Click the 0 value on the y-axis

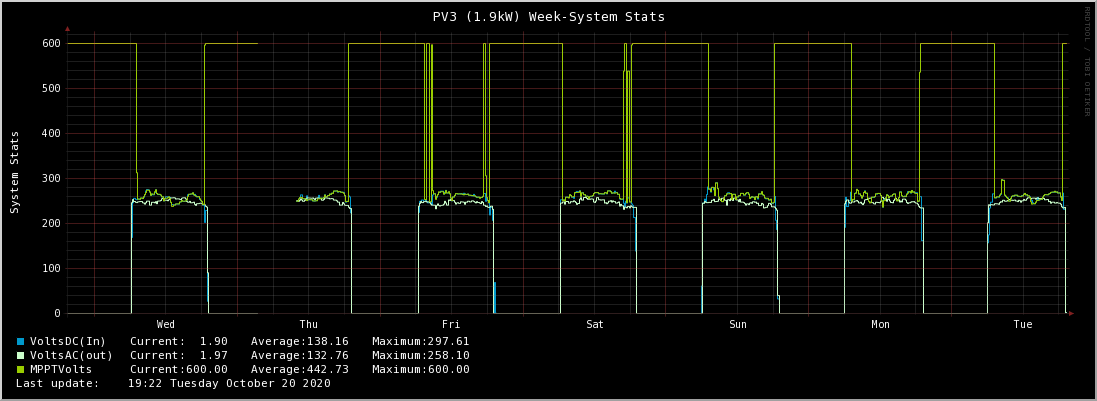coord(57,314)
